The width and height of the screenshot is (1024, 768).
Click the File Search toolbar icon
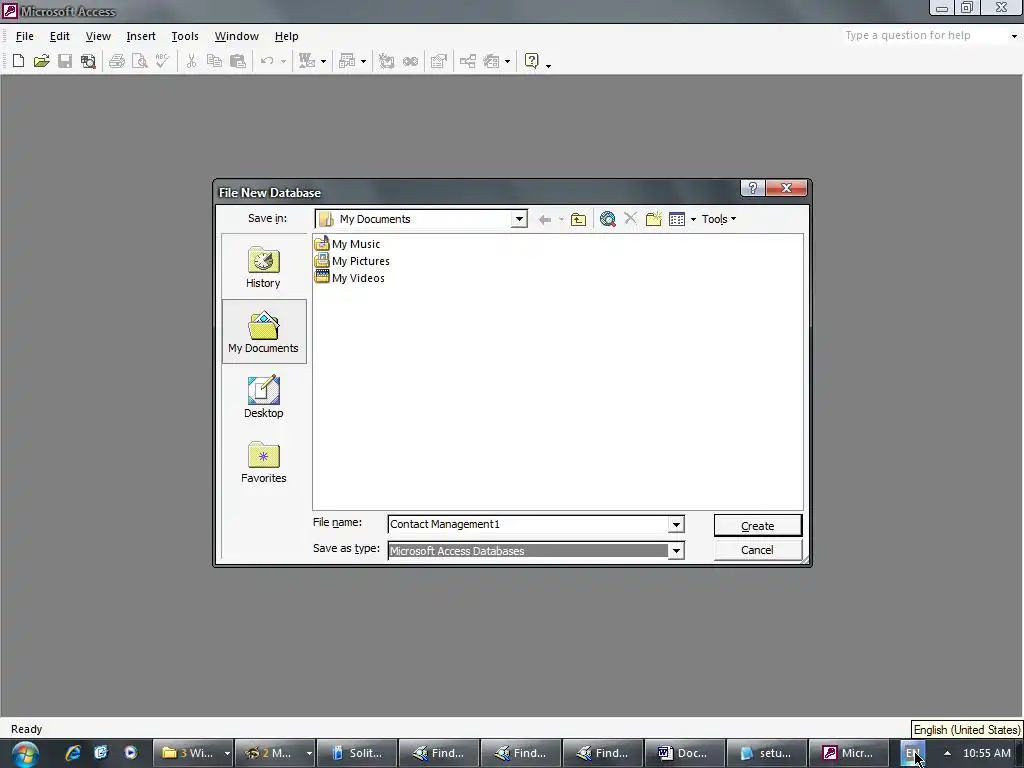pos(88,61)
